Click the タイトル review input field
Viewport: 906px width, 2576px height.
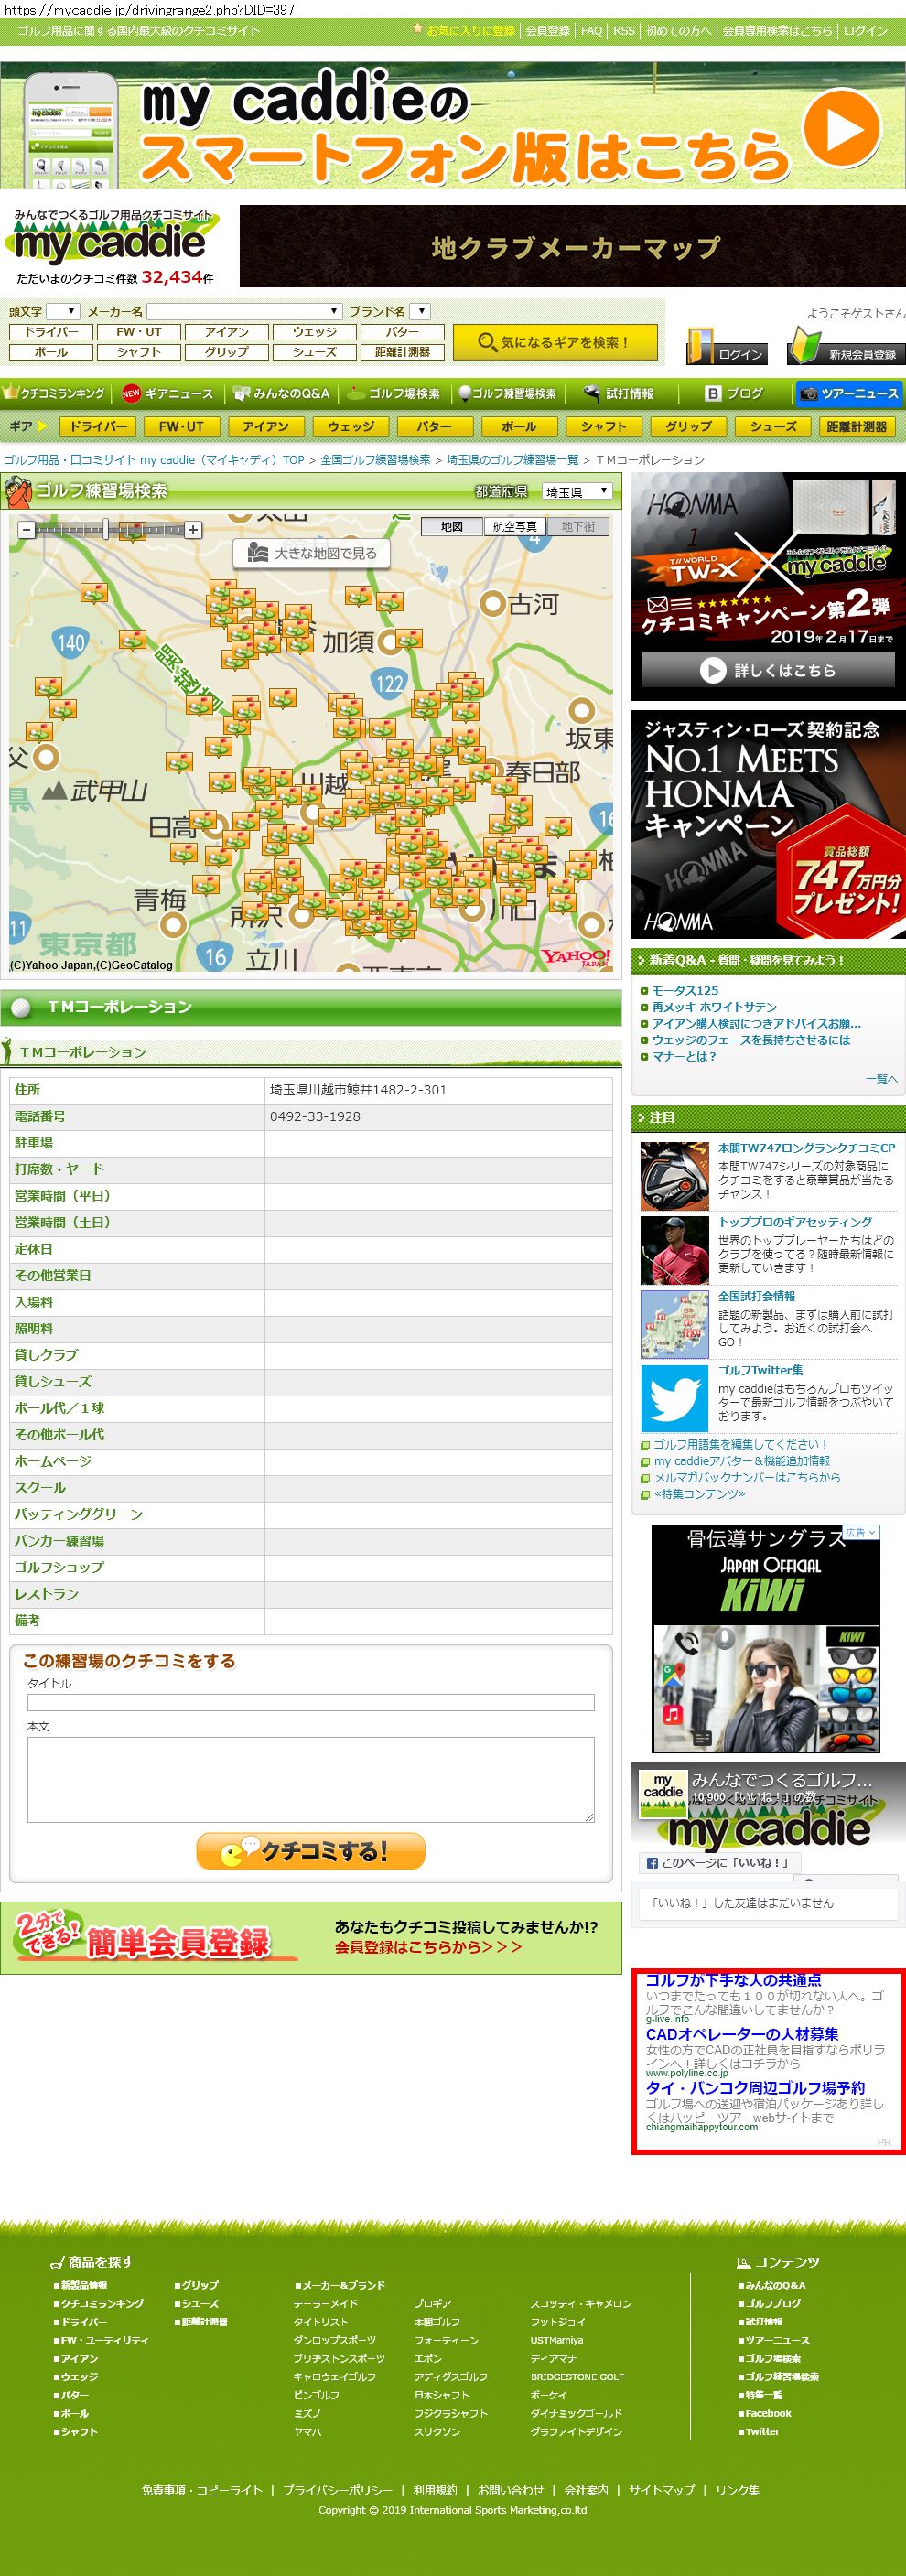(311, 1702)
